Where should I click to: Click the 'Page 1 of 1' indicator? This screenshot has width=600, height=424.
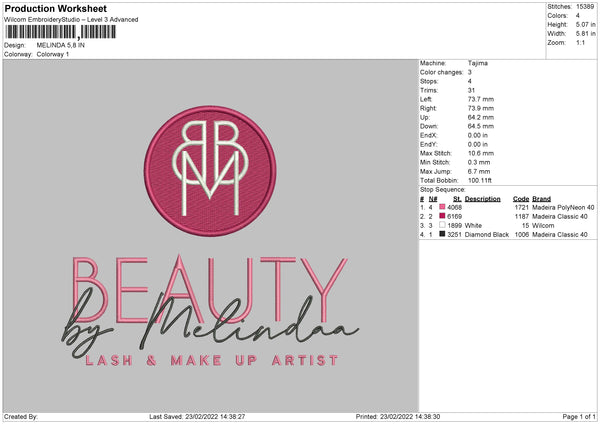coord(579,416)
